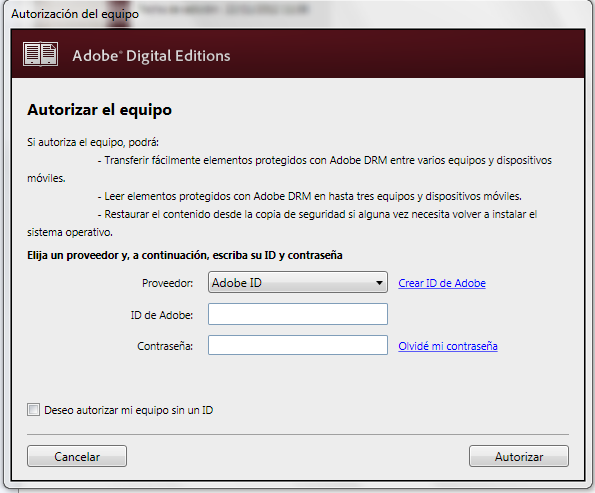Click the ID de Adobe input field
595x493 pixels.
298,314
